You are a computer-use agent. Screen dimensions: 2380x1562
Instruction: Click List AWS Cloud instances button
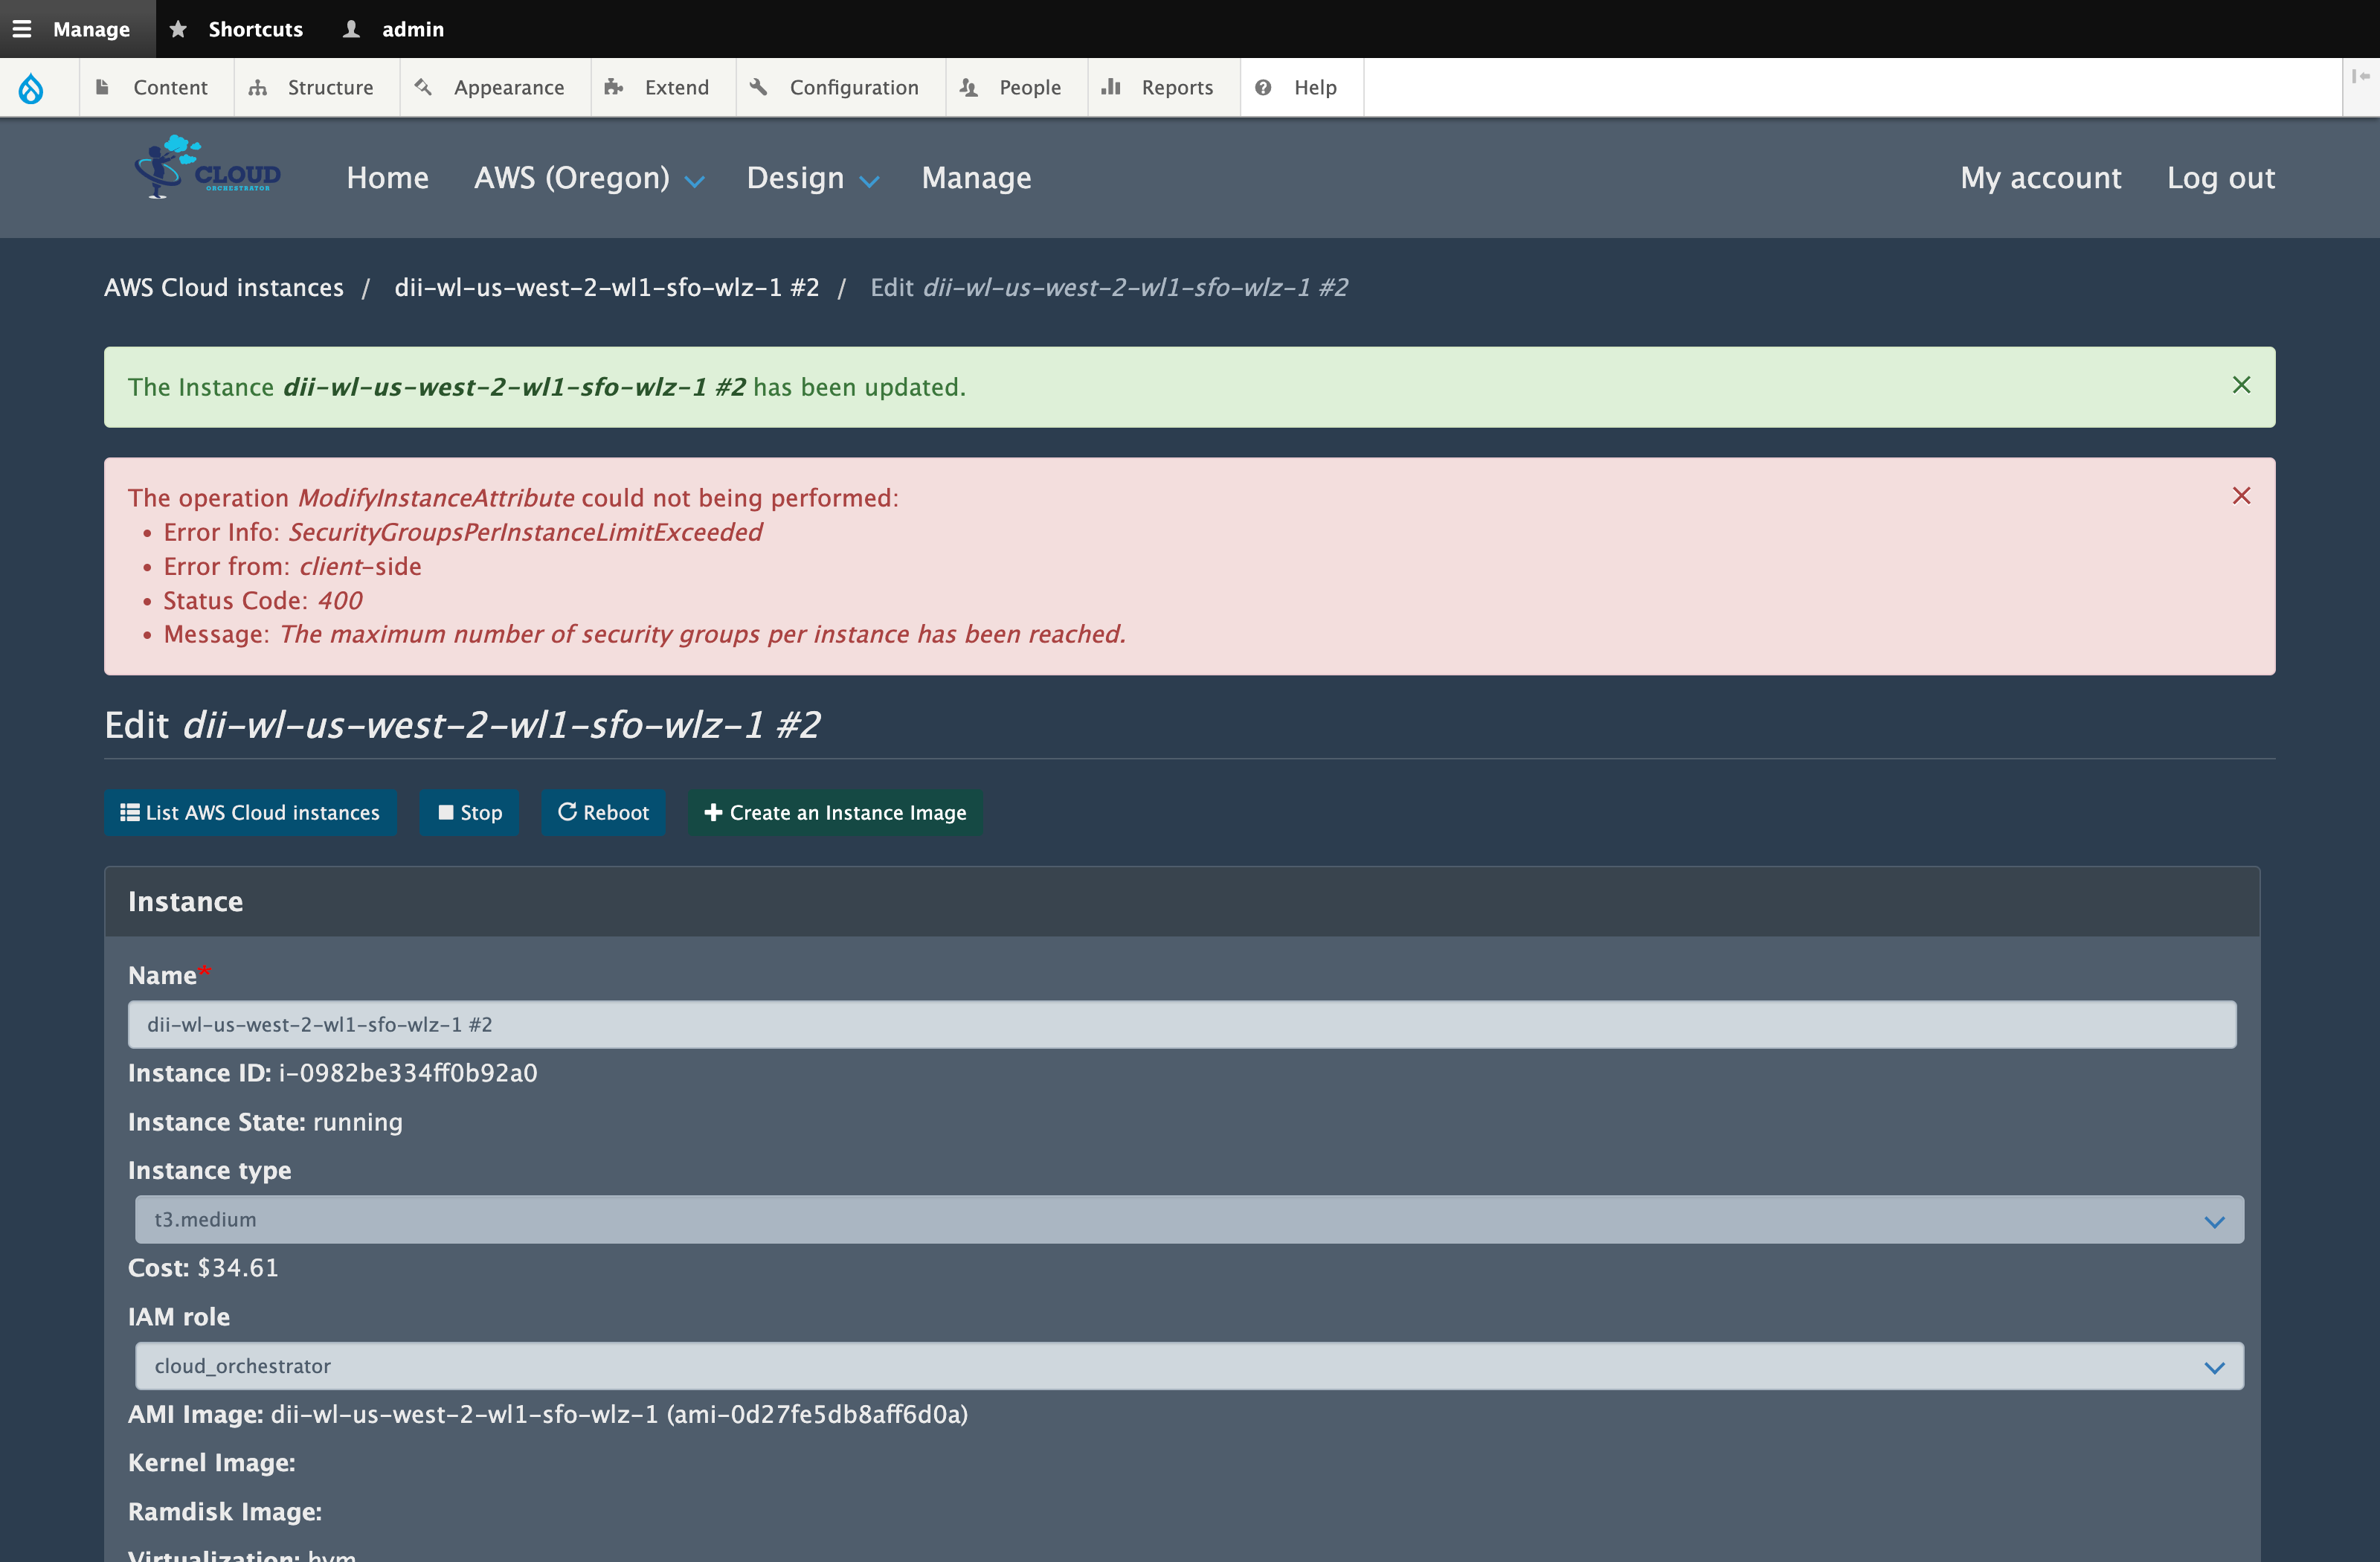(250, 812)
